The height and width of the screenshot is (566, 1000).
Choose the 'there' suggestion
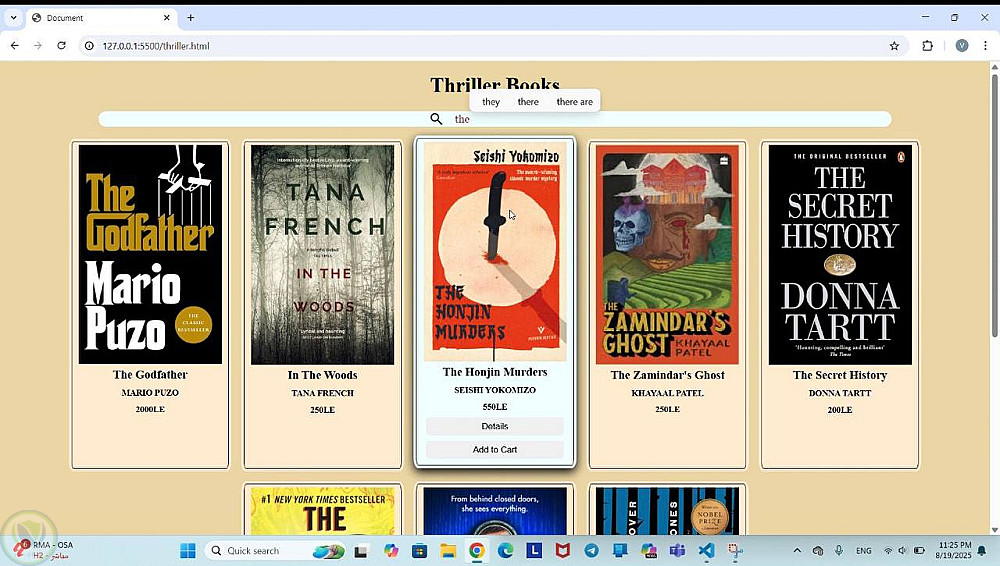click(528, 101)
